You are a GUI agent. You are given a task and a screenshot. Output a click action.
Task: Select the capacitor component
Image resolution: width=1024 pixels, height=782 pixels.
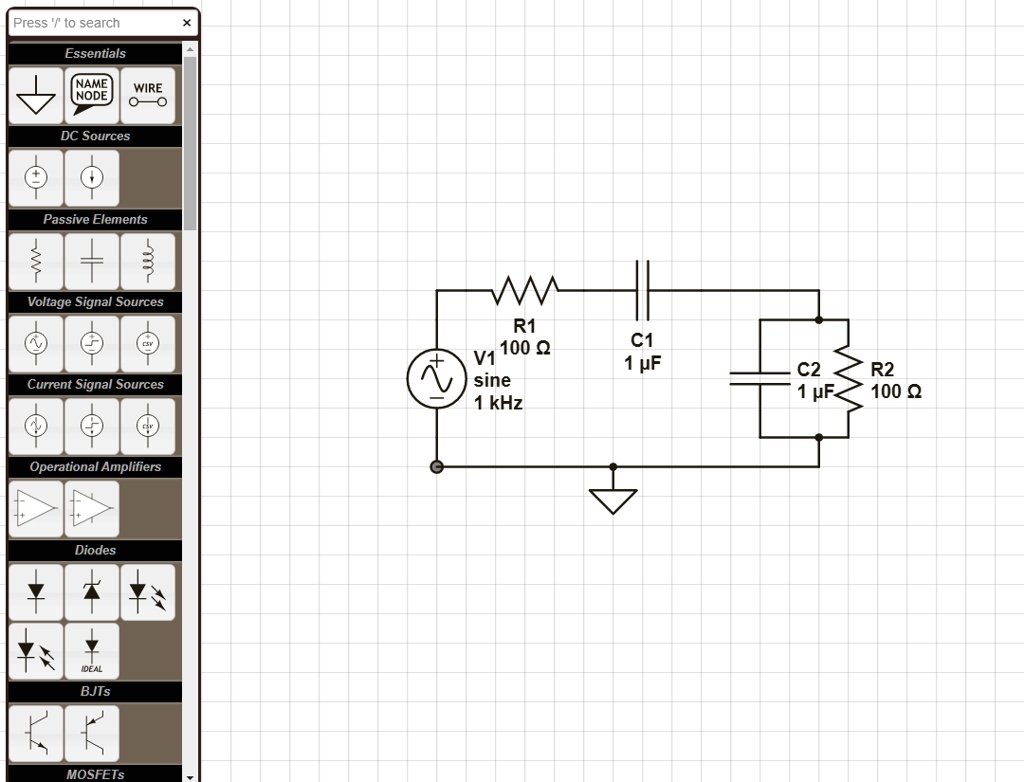[x=91, y=261]
